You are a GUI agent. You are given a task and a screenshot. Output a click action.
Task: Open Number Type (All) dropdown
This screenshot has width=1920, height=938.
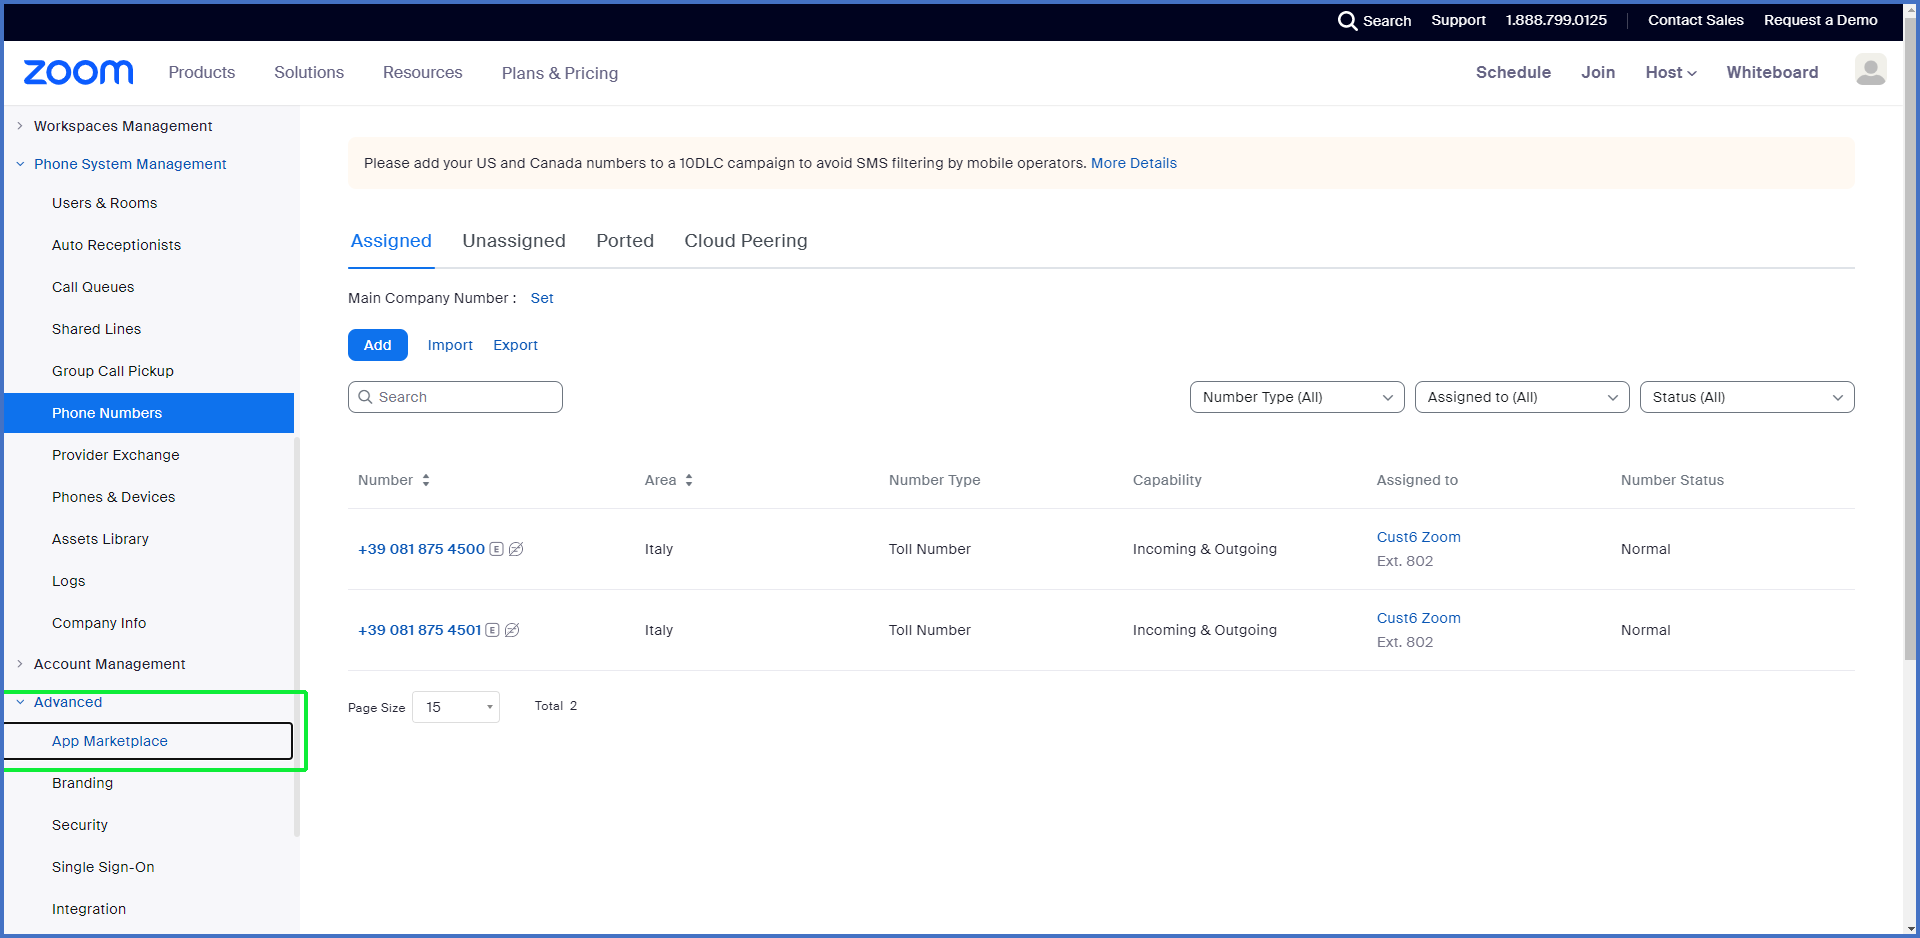(1297, 397)
